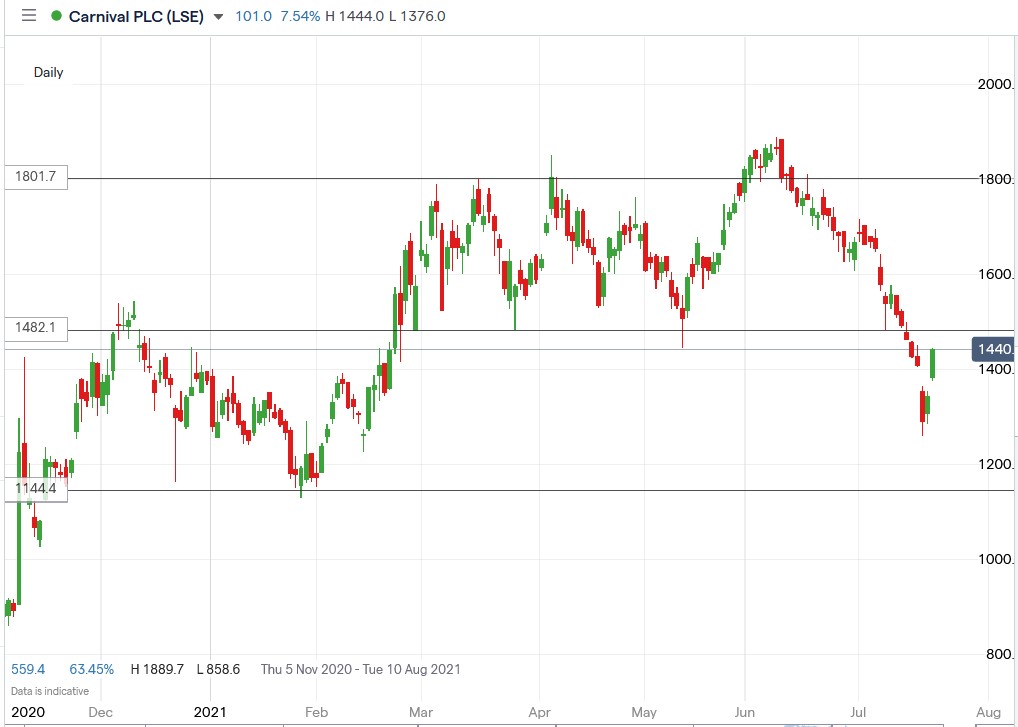The image size is (1018, 727).
Task: Click the Daily timeframe label
Action: 48,72
